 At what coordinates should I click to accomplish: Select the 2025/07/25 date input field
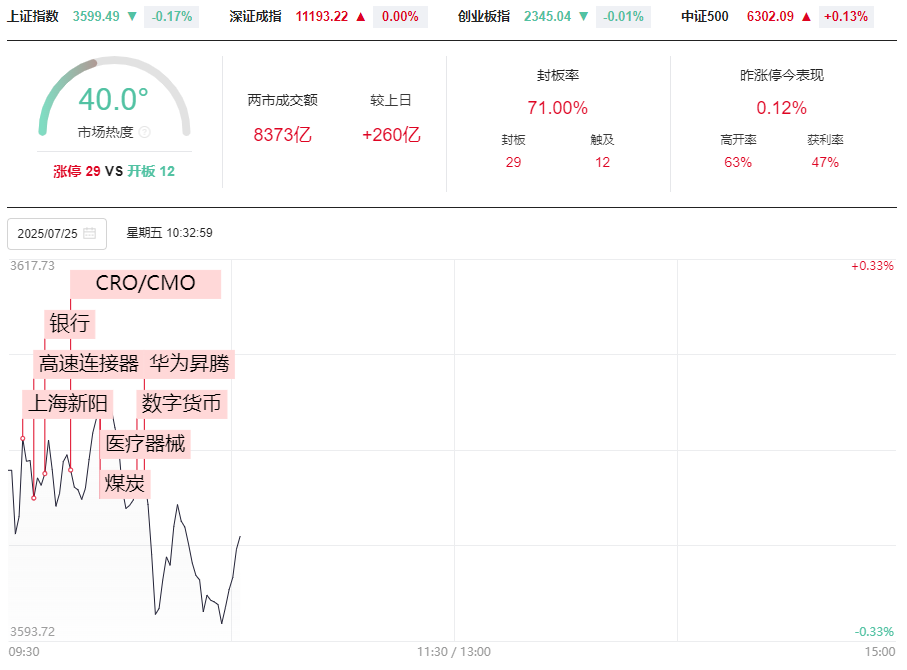pyautogui.click(x=57, y=234)
